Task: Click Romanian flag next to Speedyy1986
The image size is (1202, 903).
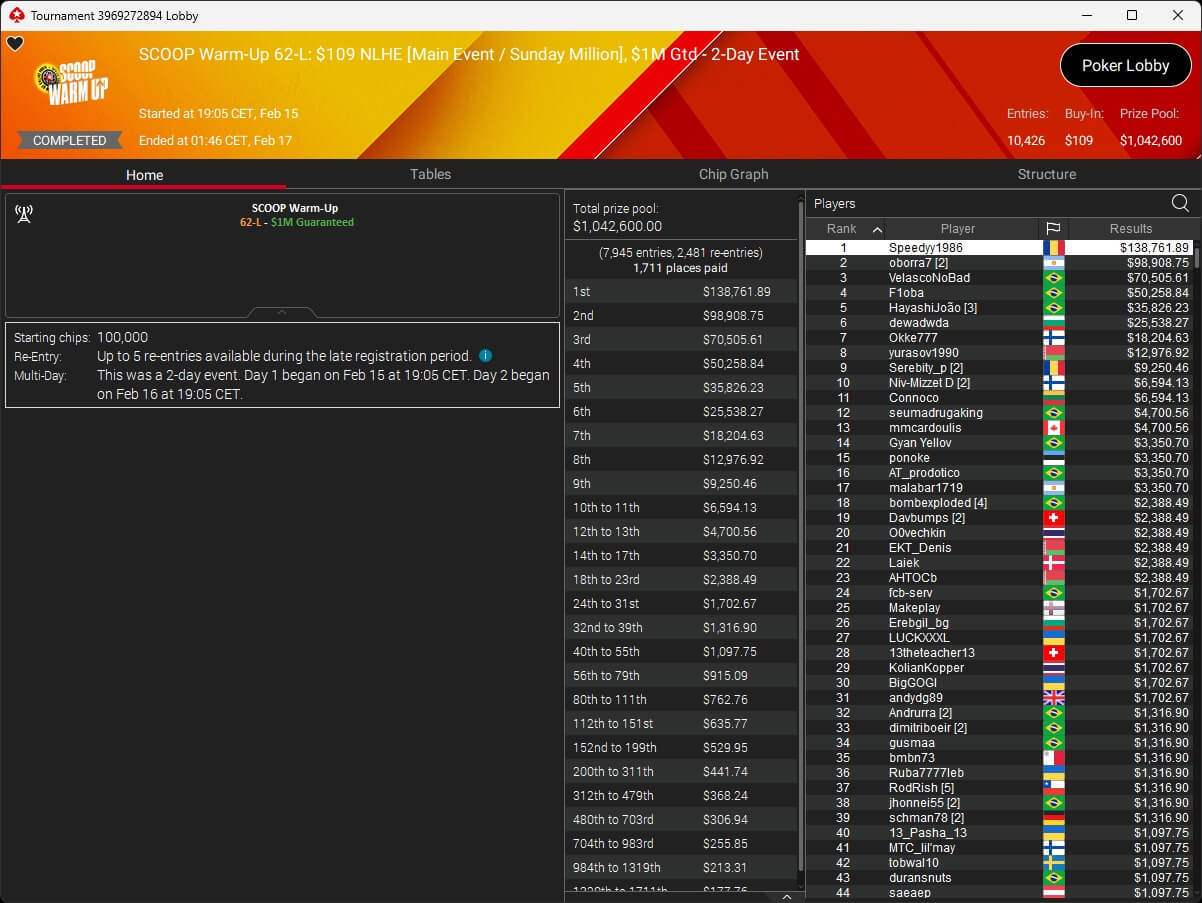Action: [1053, 248]
